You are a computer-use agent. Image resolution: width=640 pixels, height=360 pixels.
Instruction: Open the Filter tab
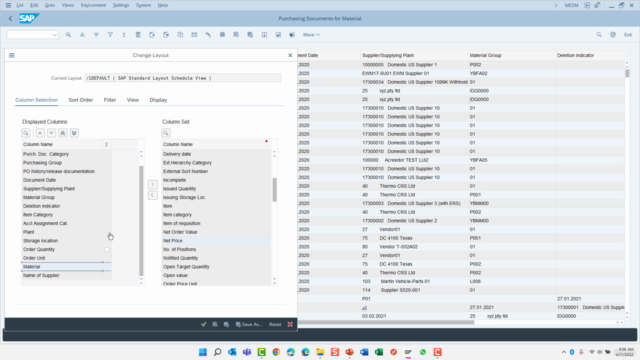(110, 100)
